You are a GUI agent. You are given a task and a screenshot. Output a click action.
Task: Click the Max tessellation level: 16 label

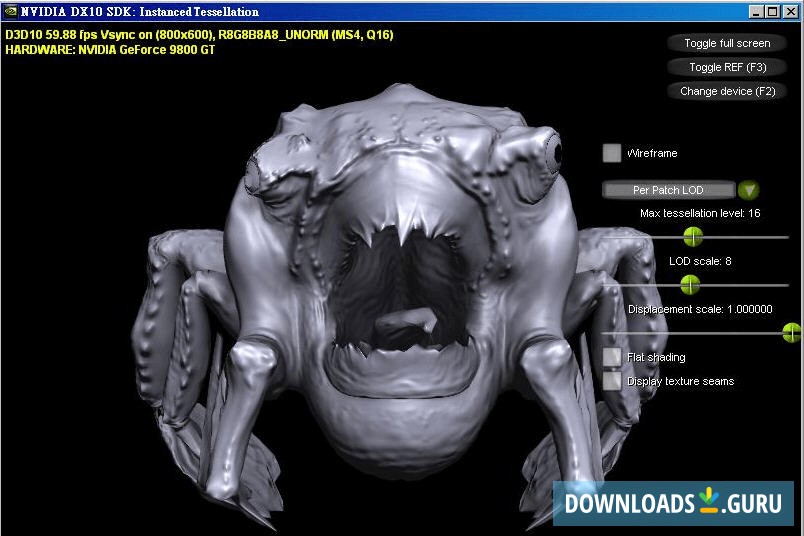point(700,213)
